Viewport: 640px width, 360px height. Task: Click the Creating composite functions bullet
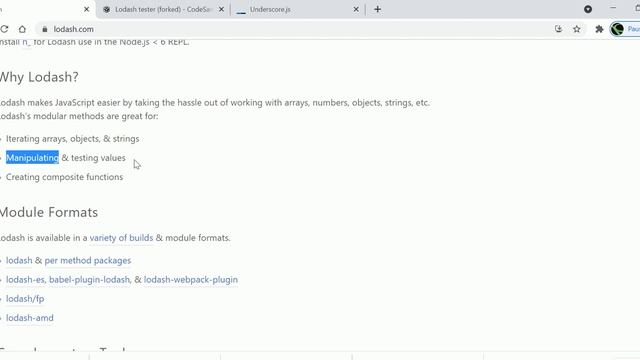(x=64, y=177)
